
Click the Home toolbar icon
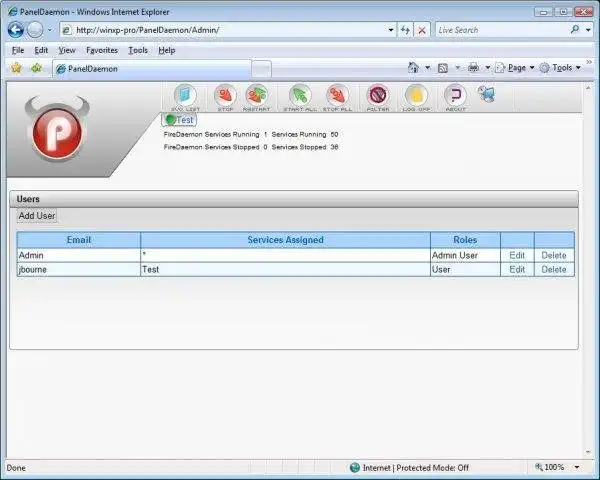point(413,68)
